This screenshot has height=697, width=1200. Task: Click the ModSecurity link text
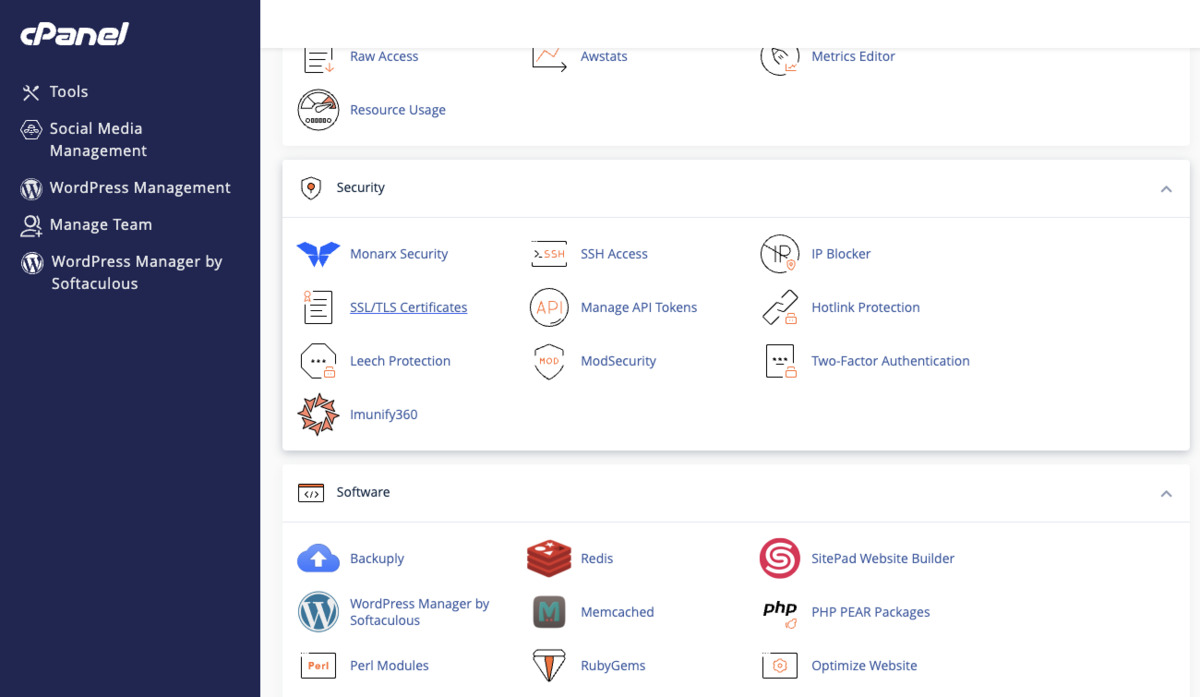tap(618, 361)
